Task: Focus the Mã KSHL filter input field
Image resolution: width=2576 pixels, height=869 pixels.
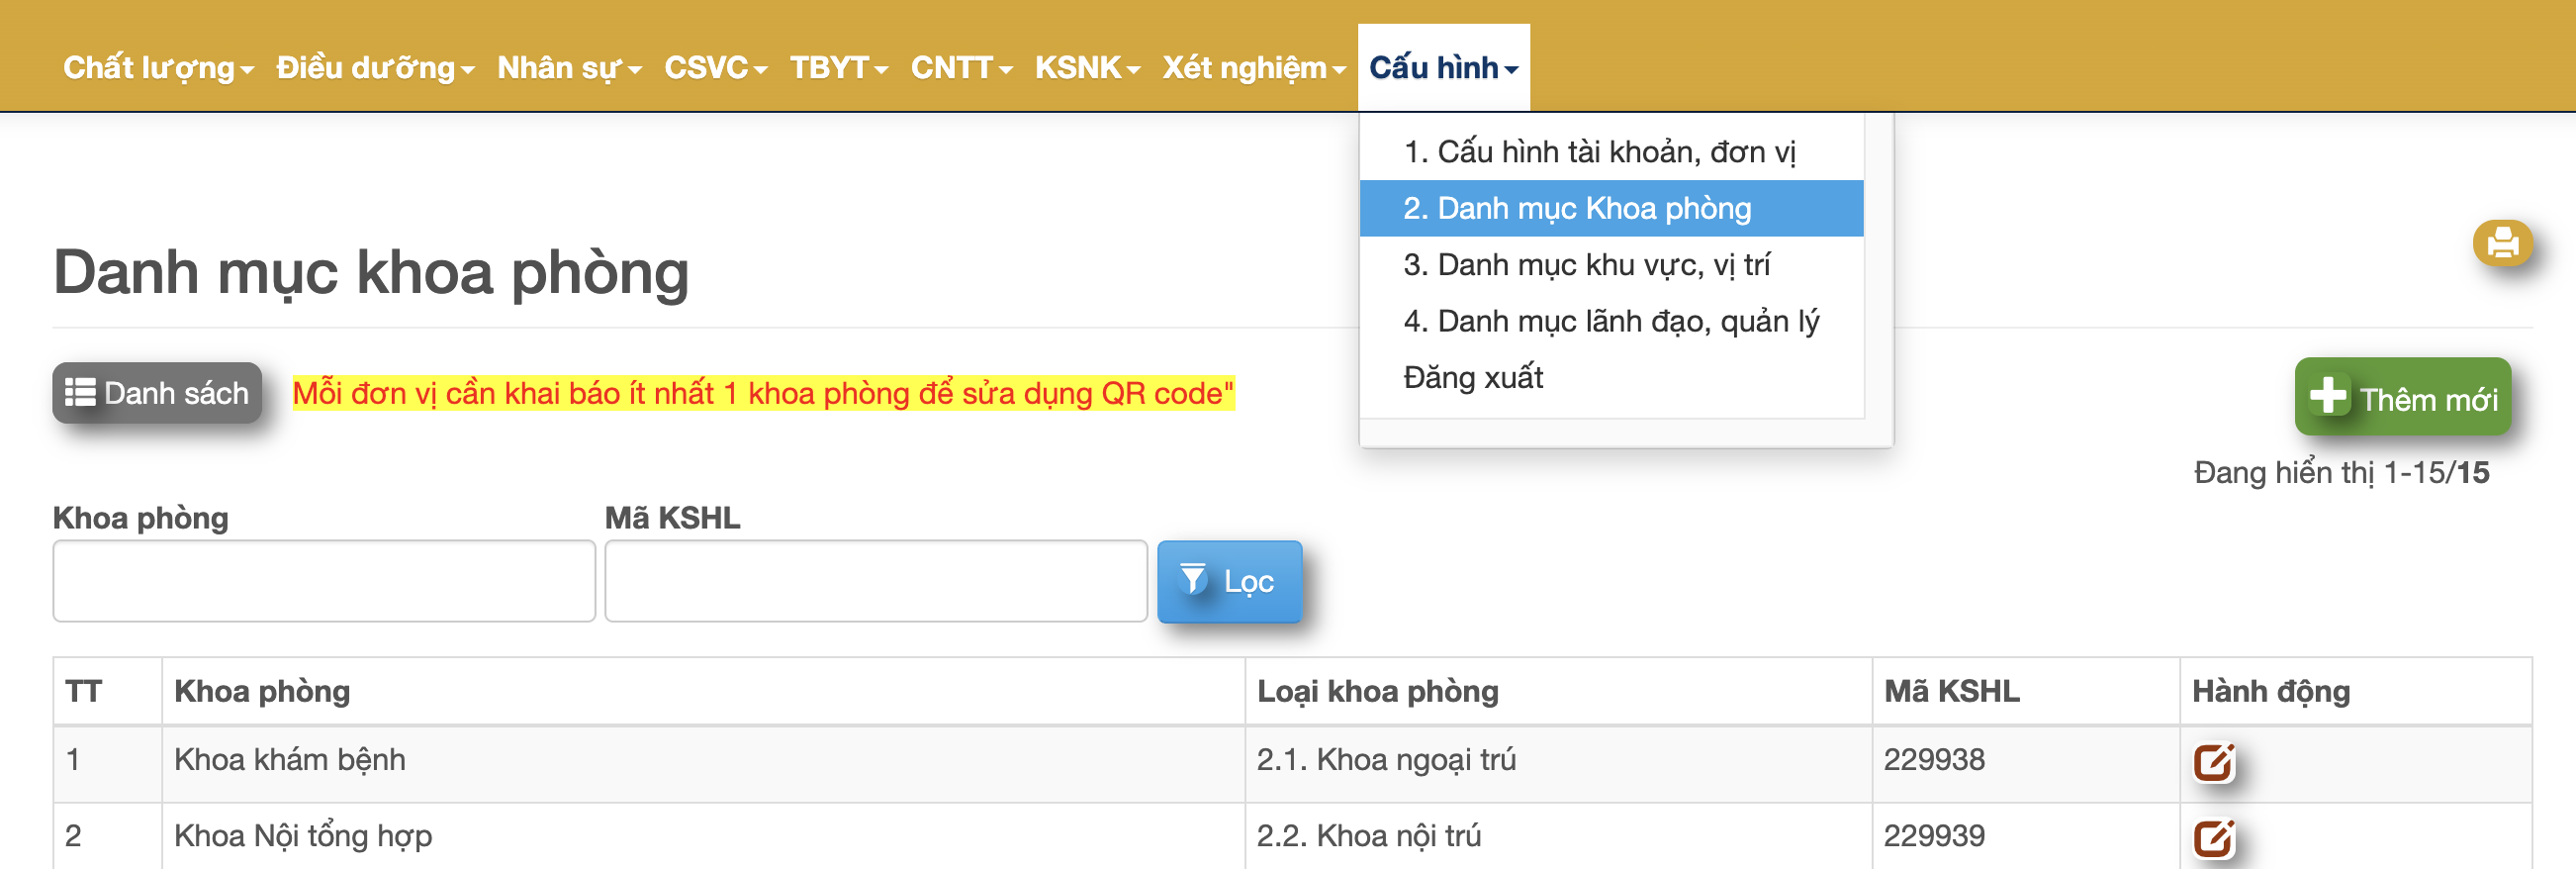Action: tap(875, 581)
